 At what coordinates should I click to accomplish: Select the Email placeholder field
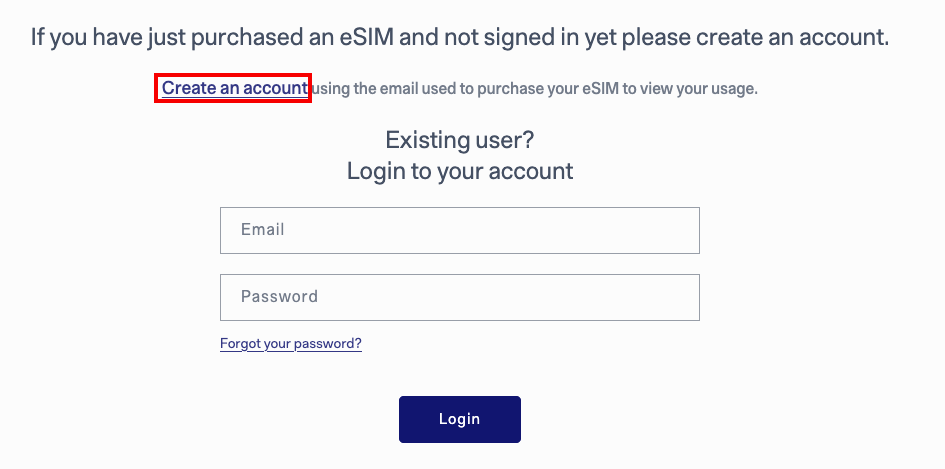(459, 230)
